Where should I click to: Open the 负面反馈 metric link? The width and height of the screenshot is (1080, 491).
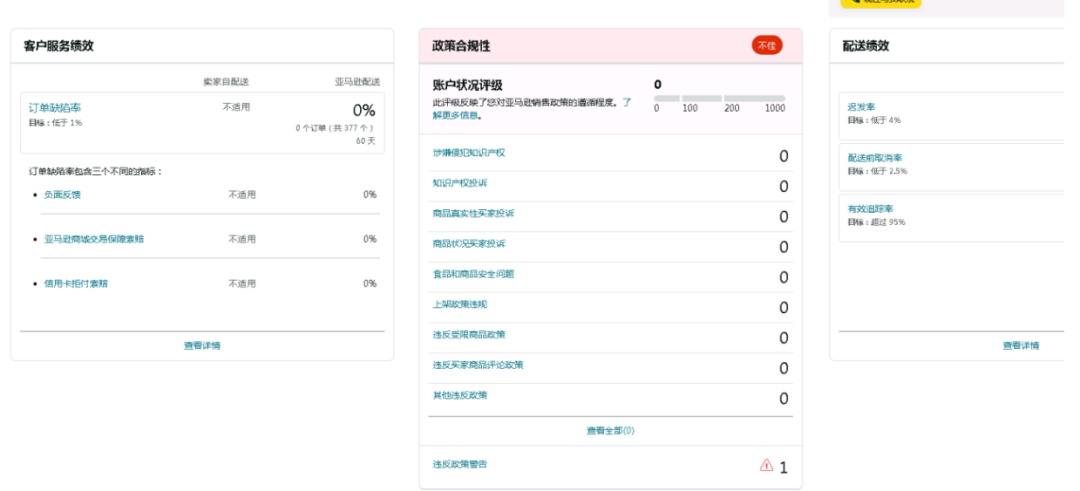click(x=62, y=195)
